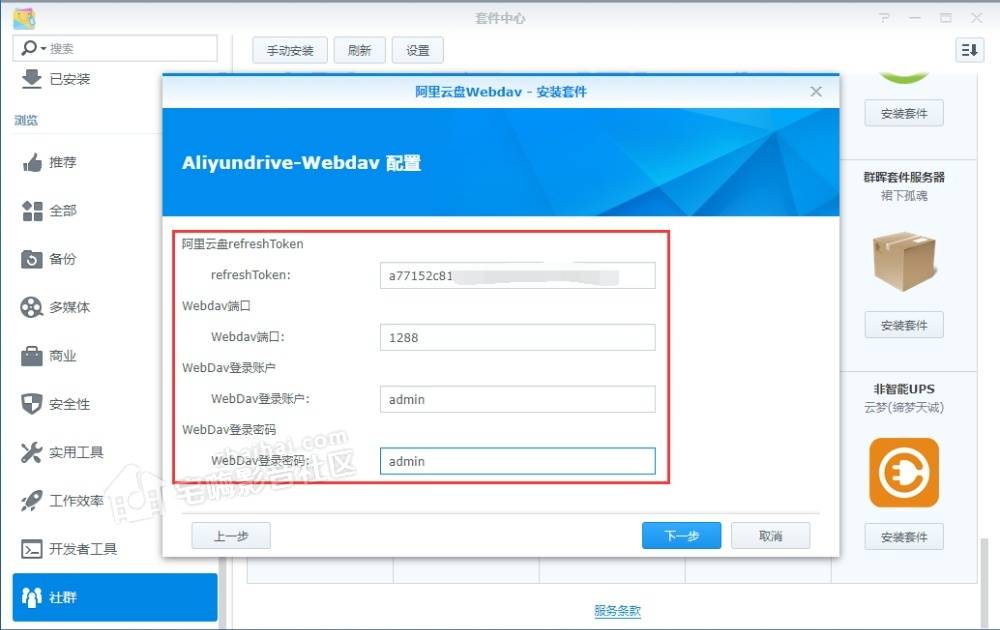
Task: Click the 刷新 refresh button
Action: [360, 50]
